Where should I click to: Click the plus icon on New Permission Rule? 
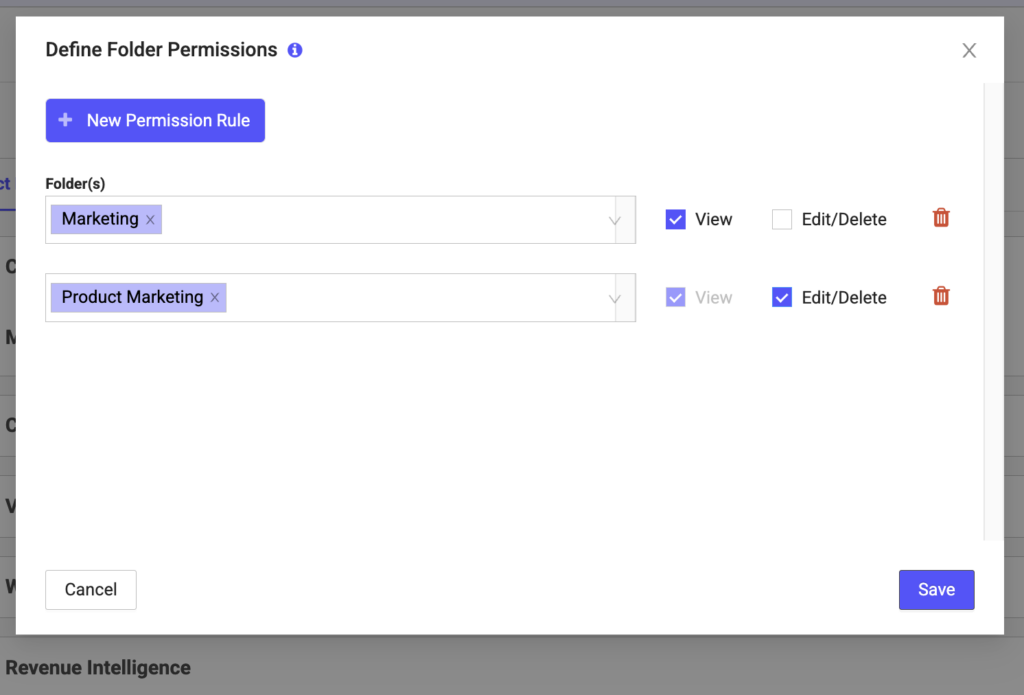pos(65,120)
